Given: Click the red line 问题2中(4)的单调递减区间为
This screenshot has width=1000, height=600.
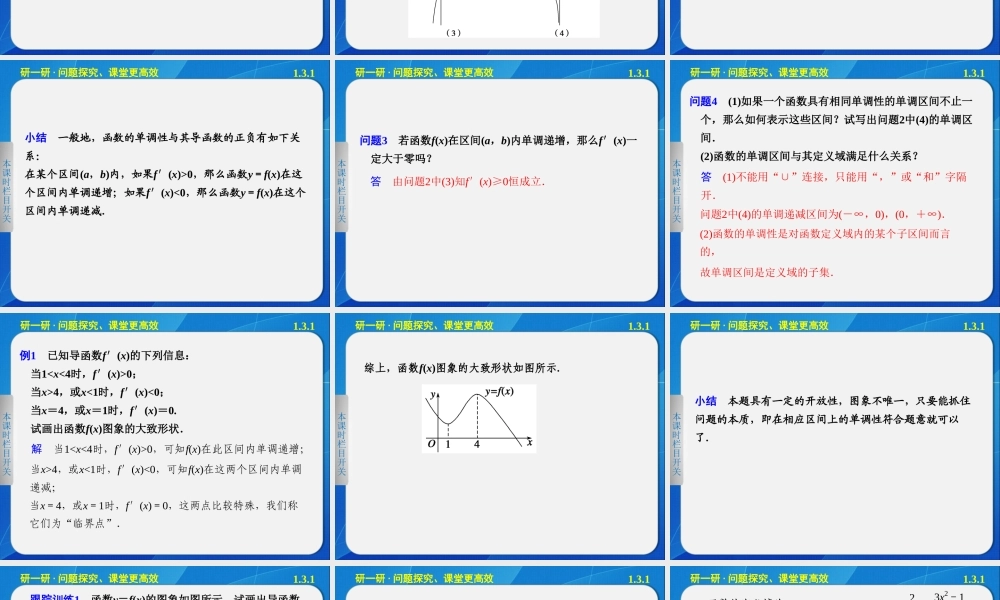Looking at the screenshot, I should (x=823, y=214).
